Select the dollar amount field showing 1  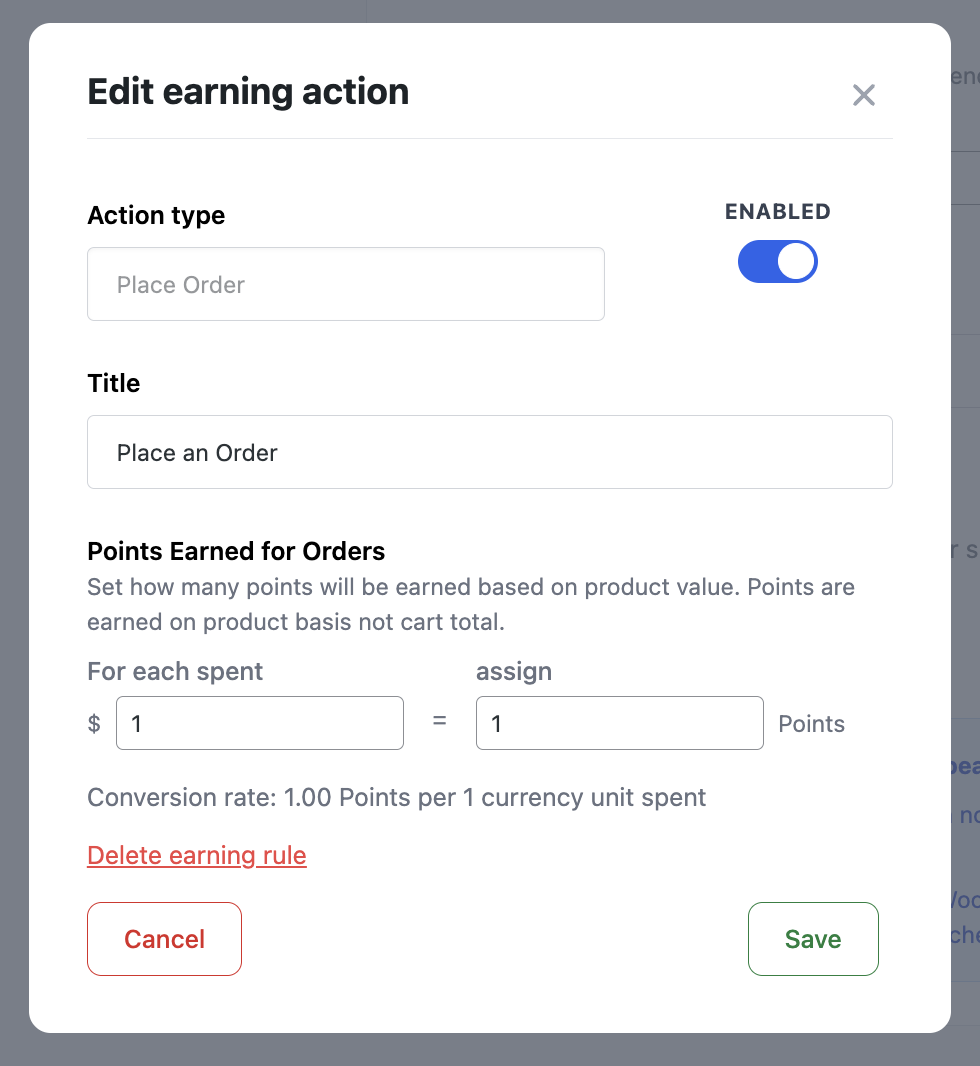(x=259, y=722)
